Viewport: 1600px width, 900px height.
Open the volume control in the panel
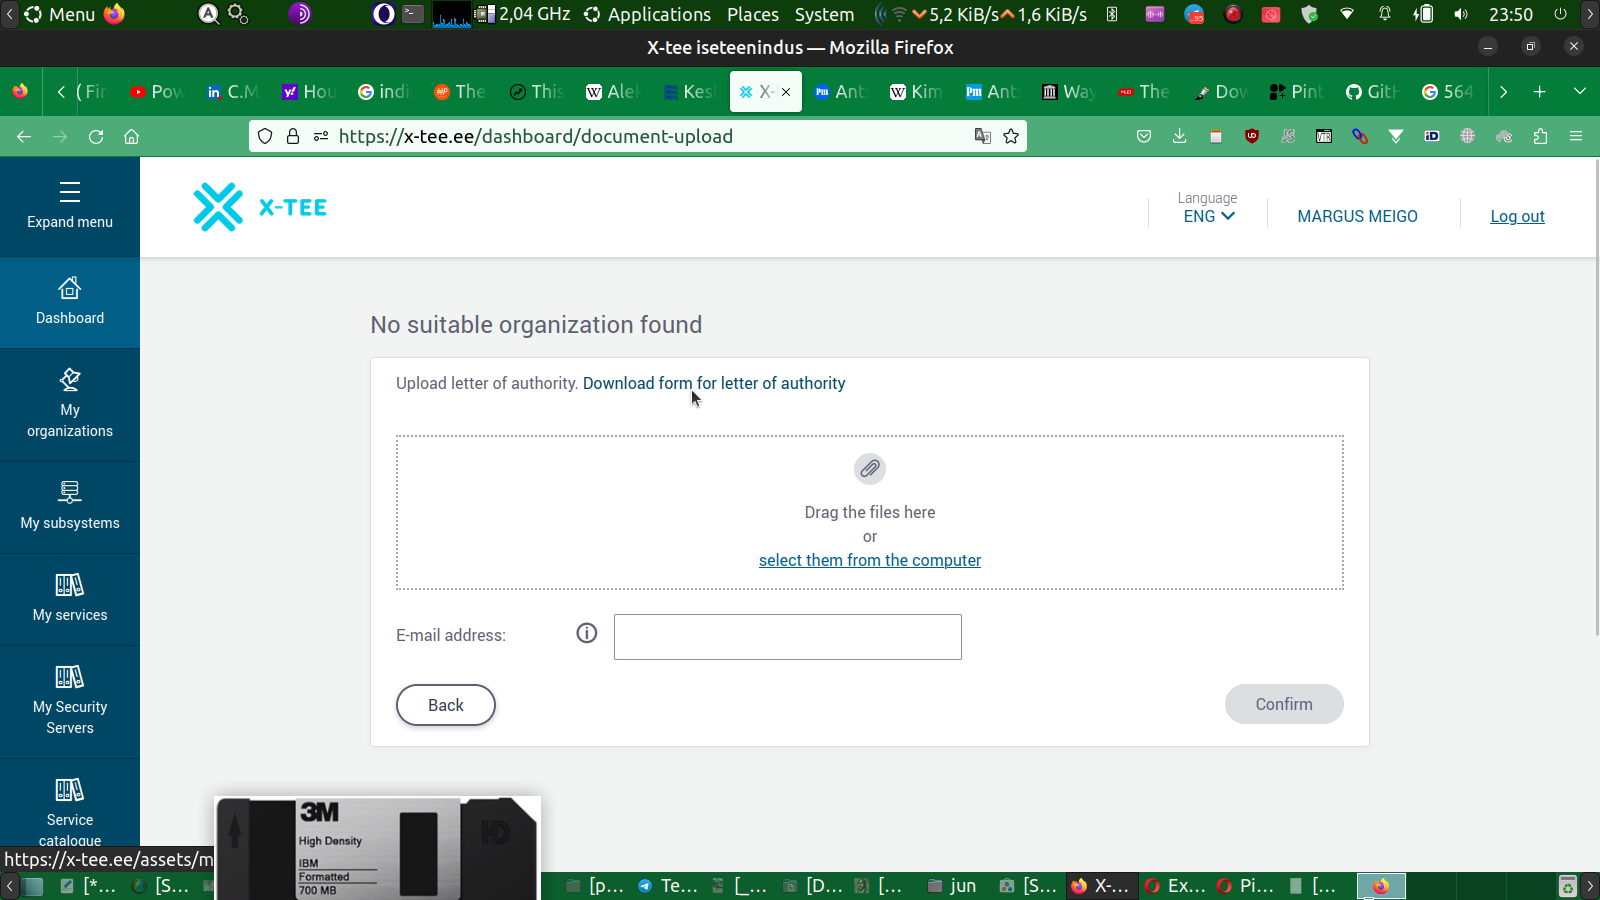point(1461,15)
